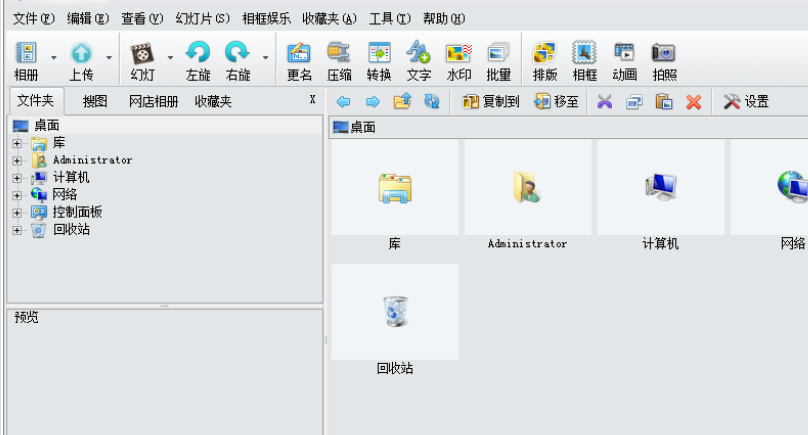
Task: Open the 幻灯片(S) menu
Action: click(202, 19)
